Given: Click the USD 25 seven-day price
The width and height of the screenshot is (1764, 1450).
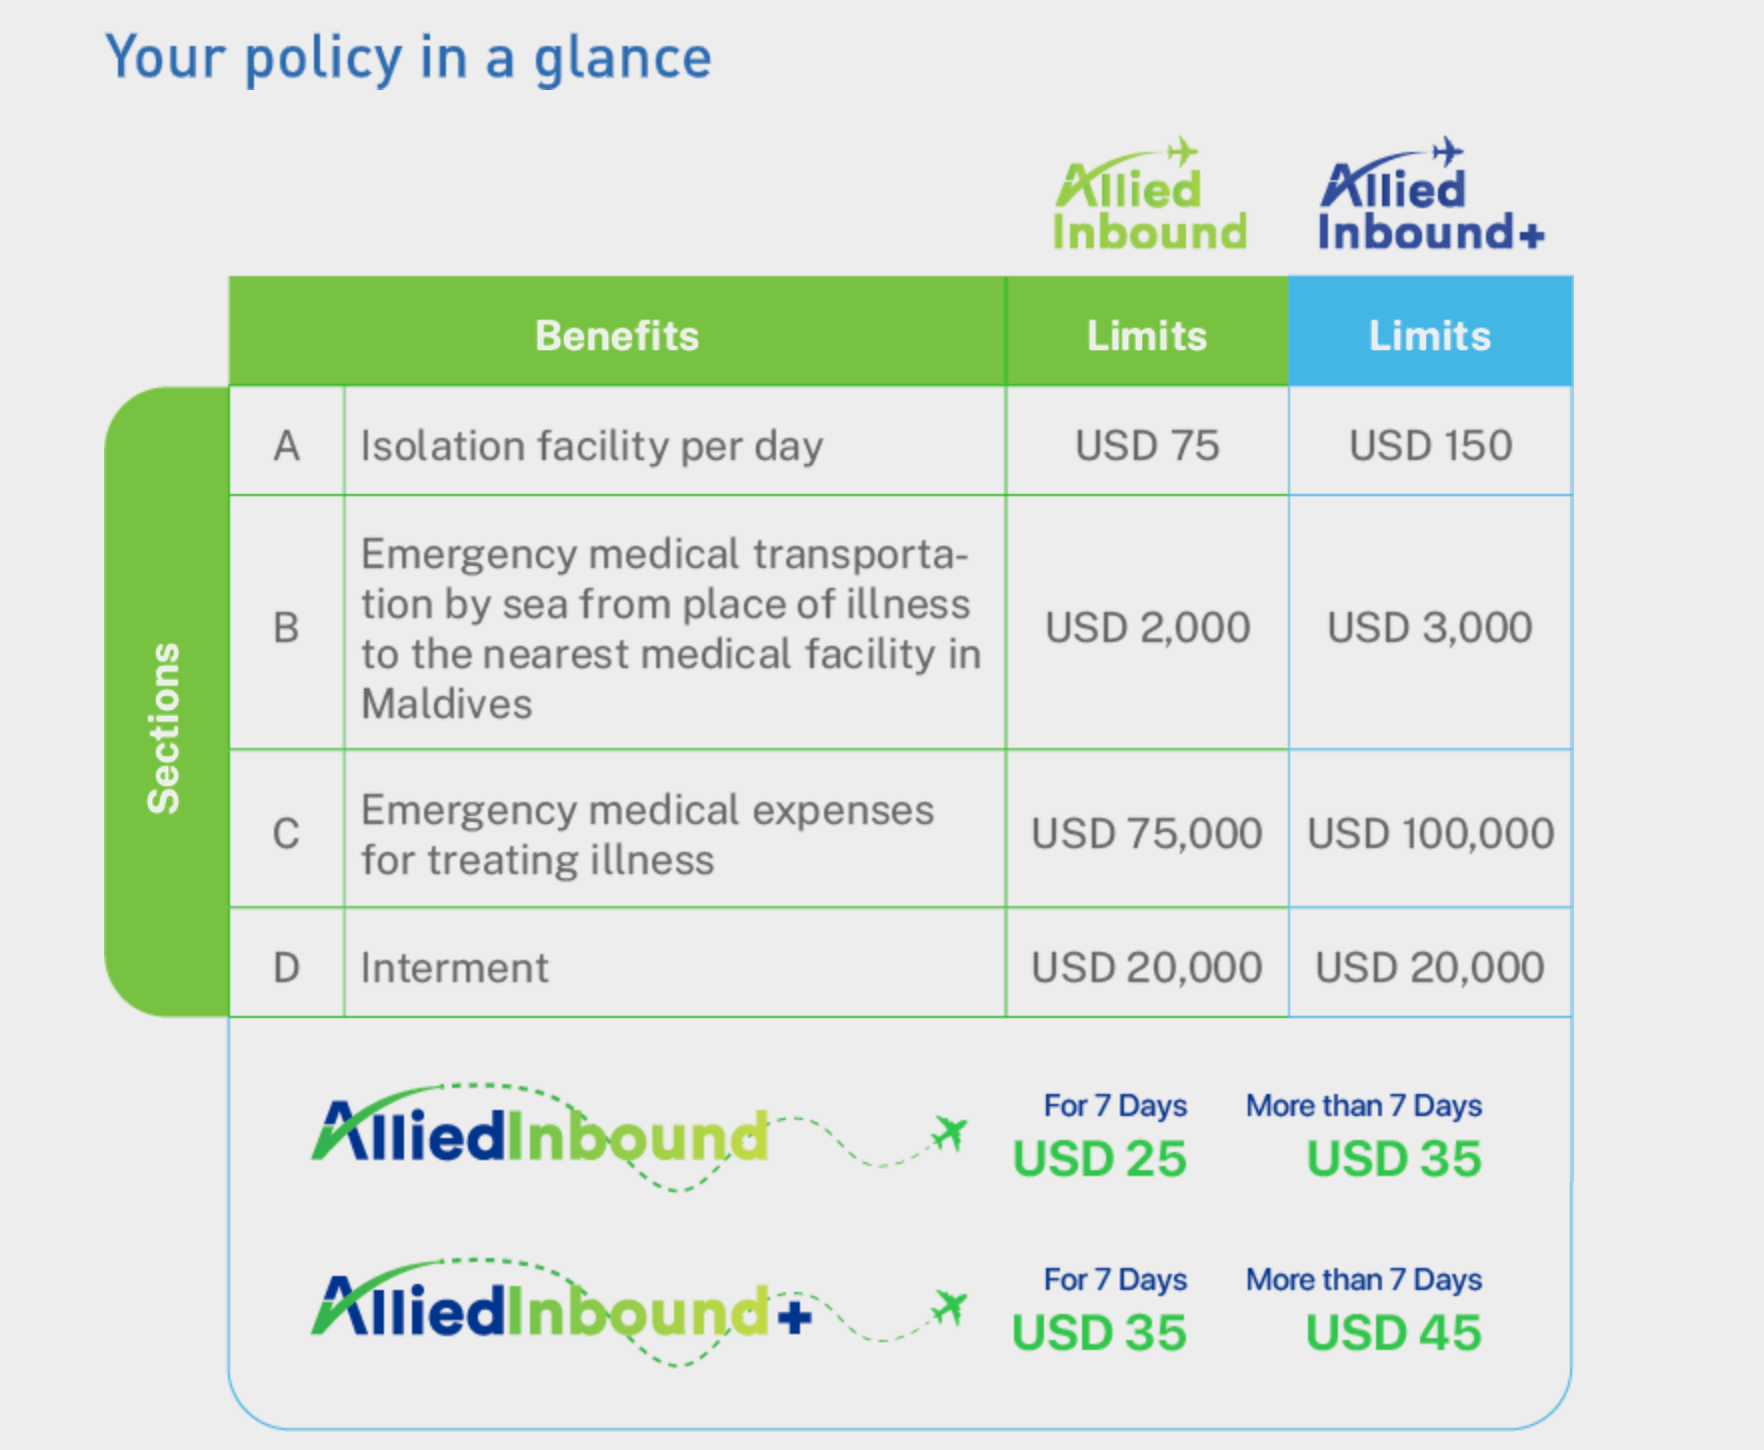Looking at the screenshot, I should click(1099, 1159).
